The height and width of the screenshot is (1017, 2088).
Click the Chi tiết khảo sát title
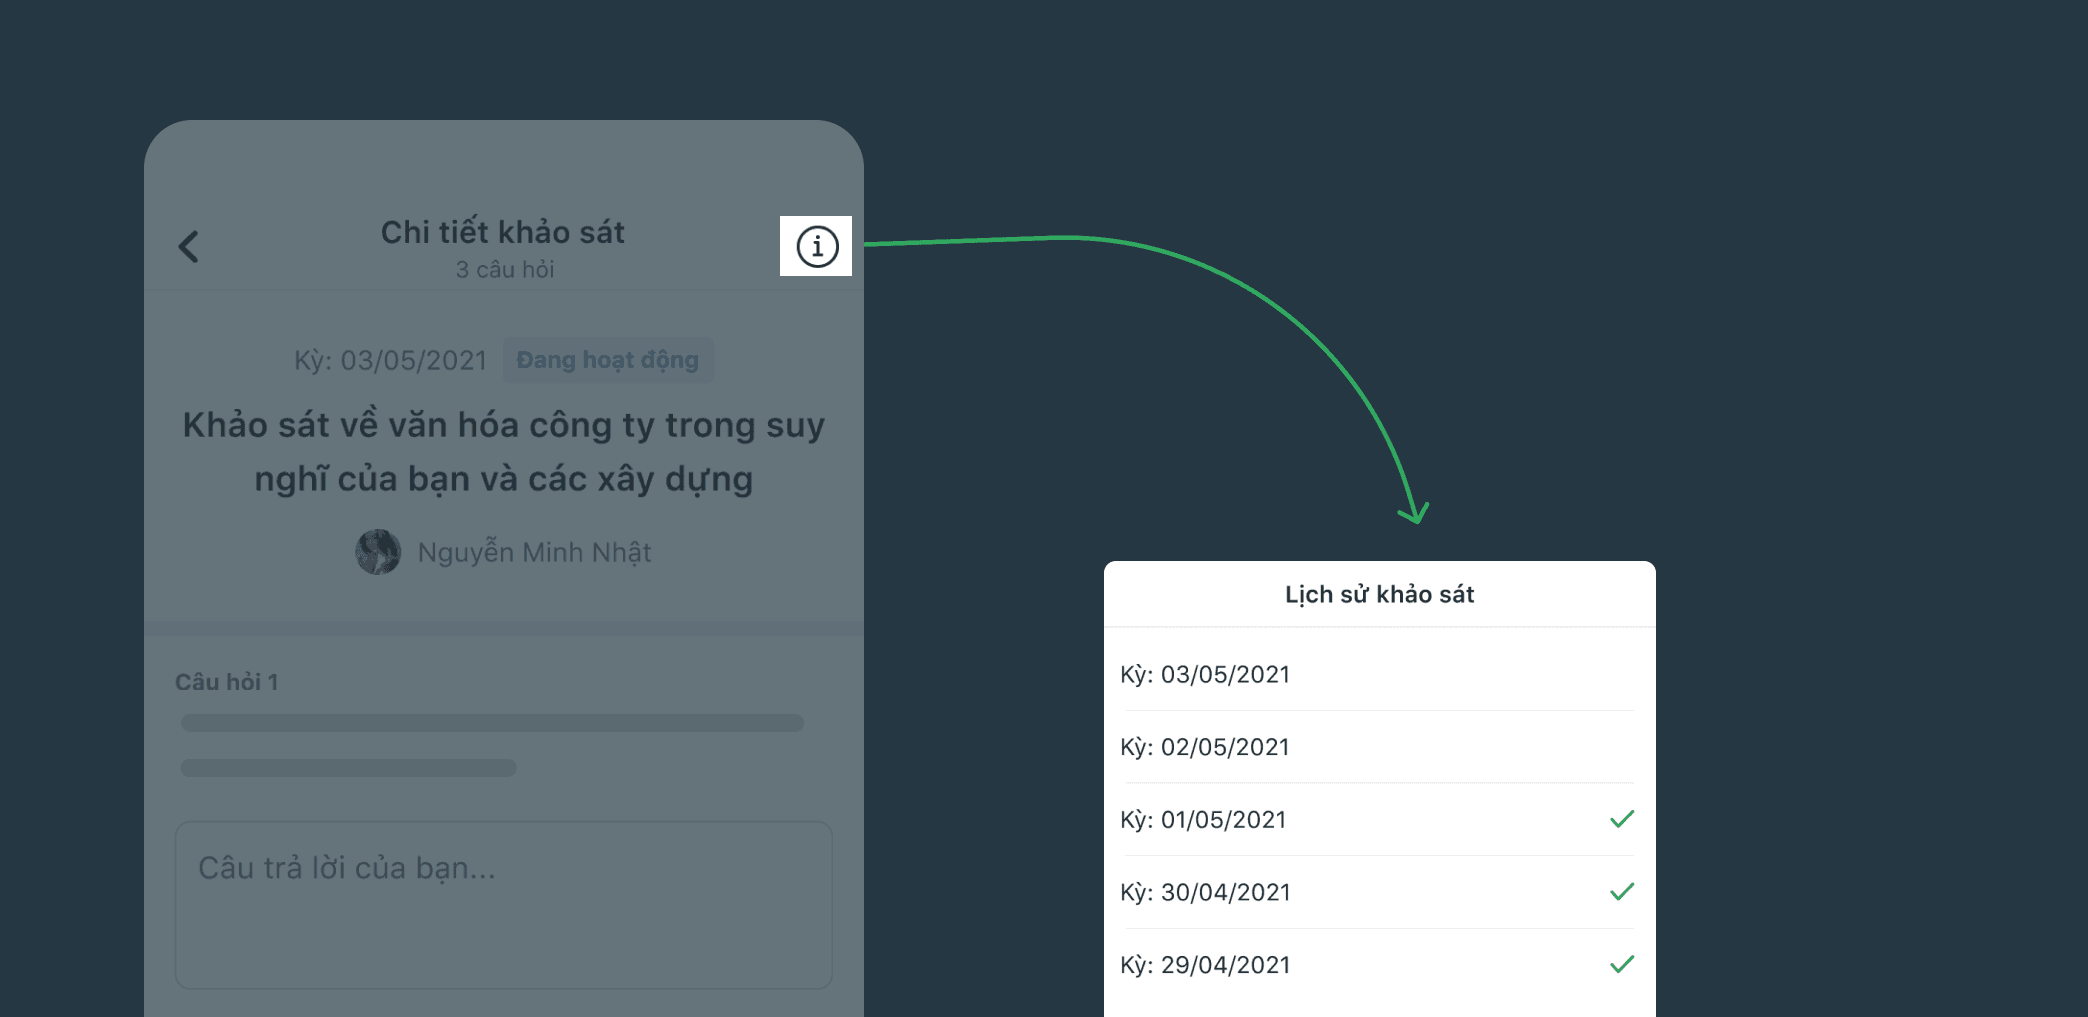point(503,232)
